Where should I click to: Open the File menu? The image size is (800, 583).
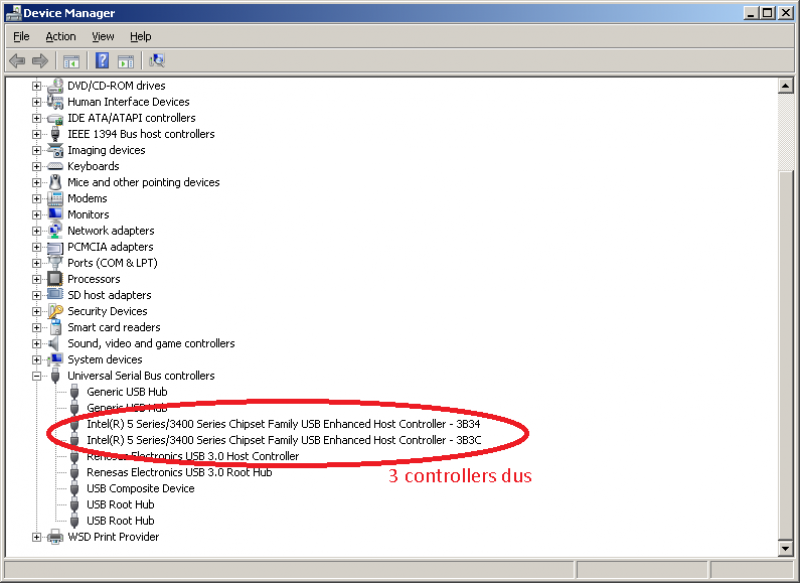(x=21, y=37)
